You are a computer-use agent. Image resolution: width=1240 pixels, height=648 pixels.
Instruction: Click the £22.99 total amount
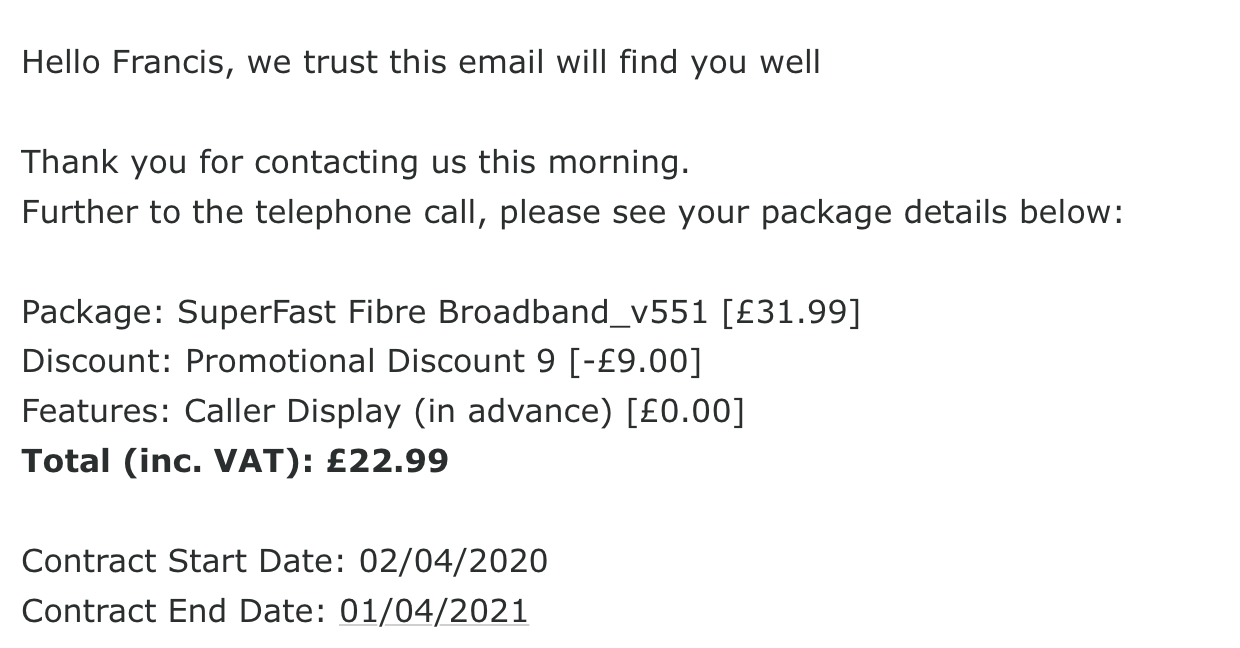pyautogui.click(x=388, y=462)
